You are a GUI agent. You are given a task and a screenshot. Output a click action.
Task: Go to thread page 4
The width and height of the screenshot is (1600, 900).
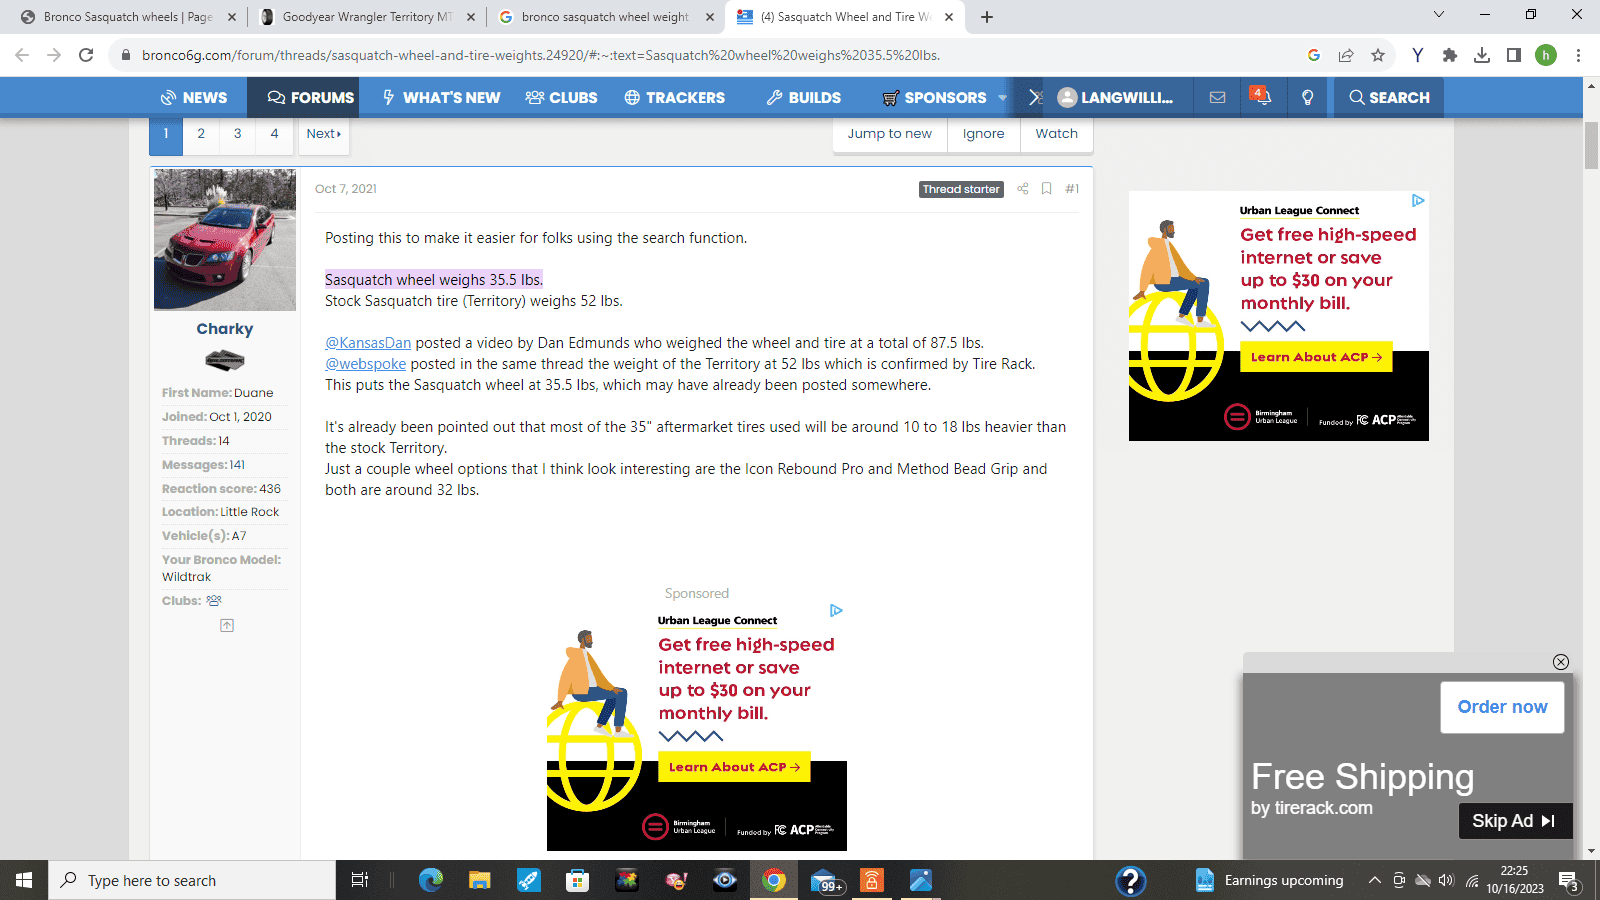[x=274, y=134]
